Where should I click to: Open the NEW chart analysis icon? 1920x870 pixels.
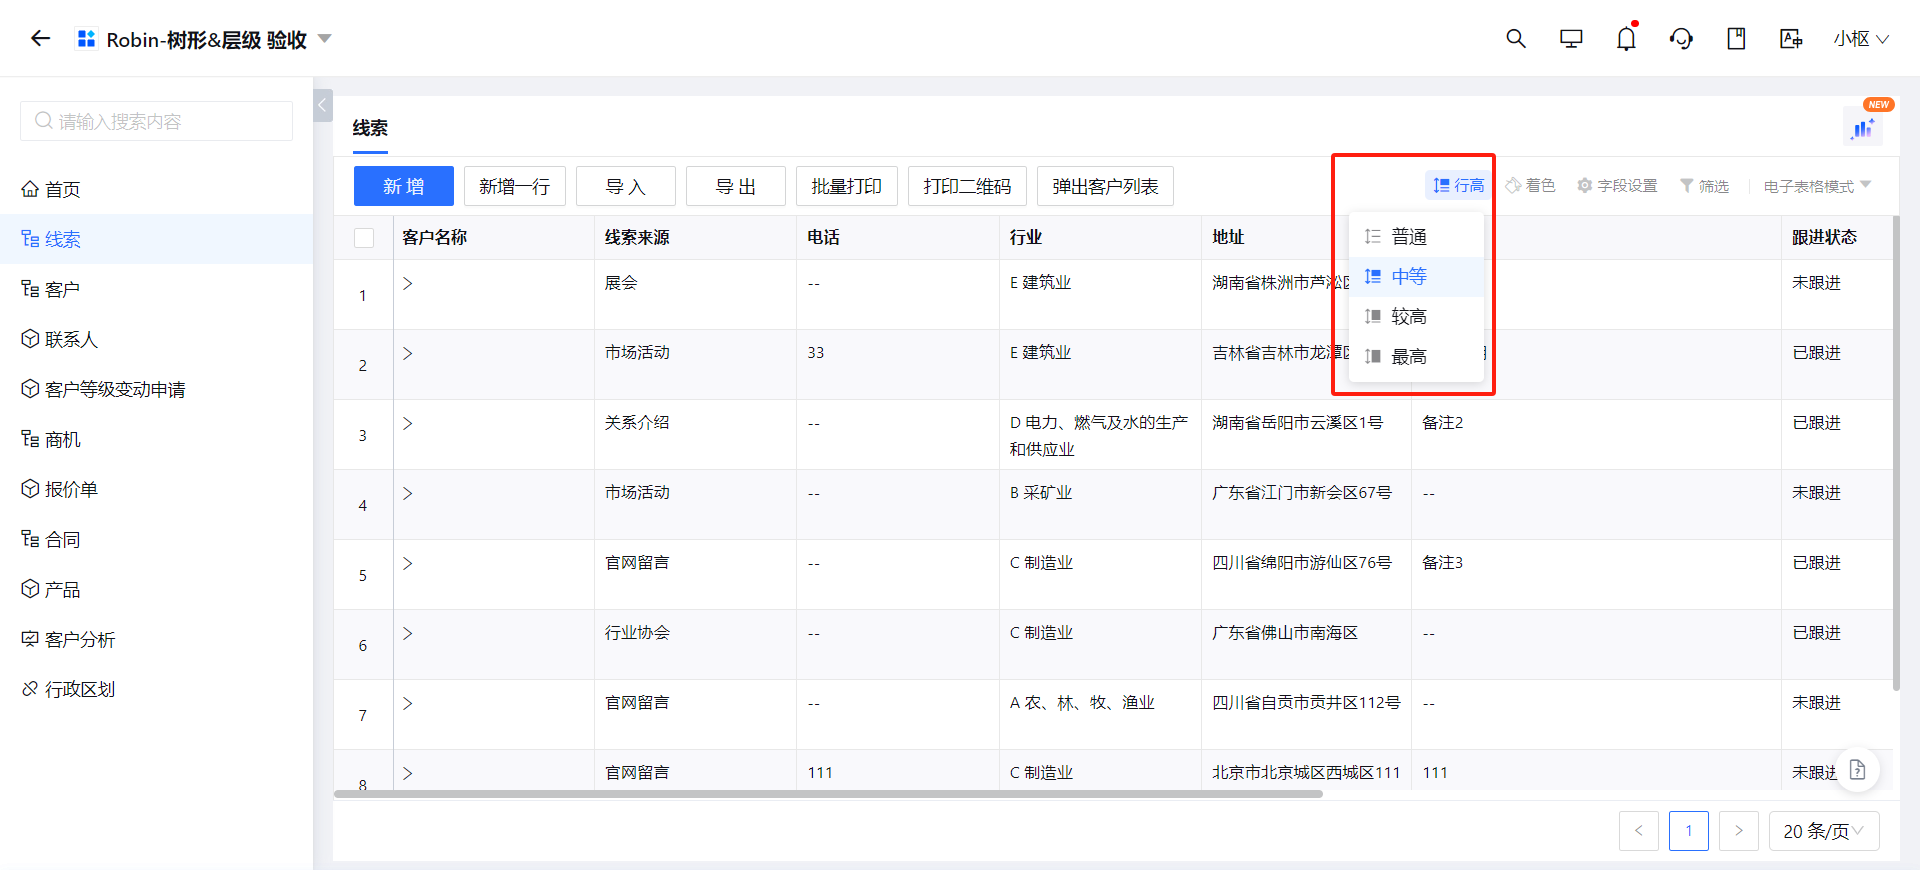pos(1864,127)
